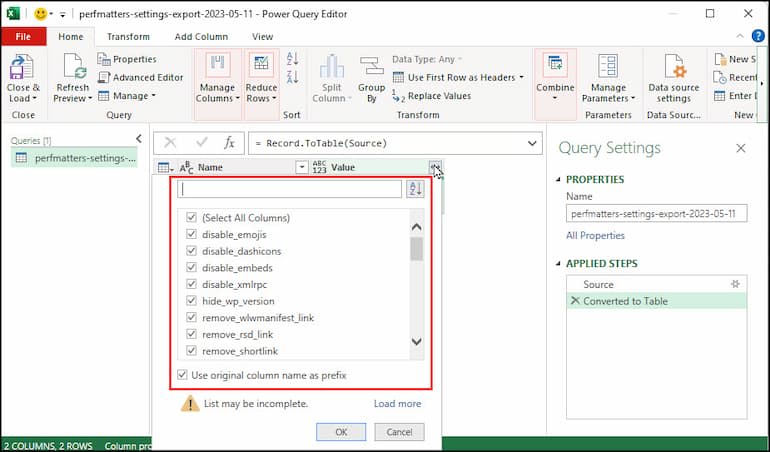
Task: Open the Advanced Editor
Action: (x=140, y=78)
